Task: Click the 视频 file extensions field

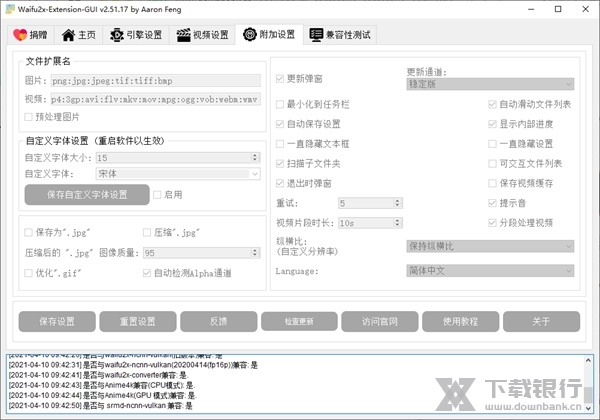Action: [155, 99]
